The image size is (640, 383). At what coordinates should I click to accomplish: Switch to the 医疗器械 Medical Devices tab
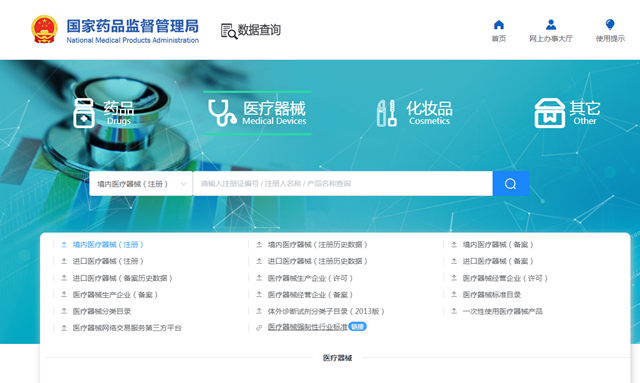(257, 113)
